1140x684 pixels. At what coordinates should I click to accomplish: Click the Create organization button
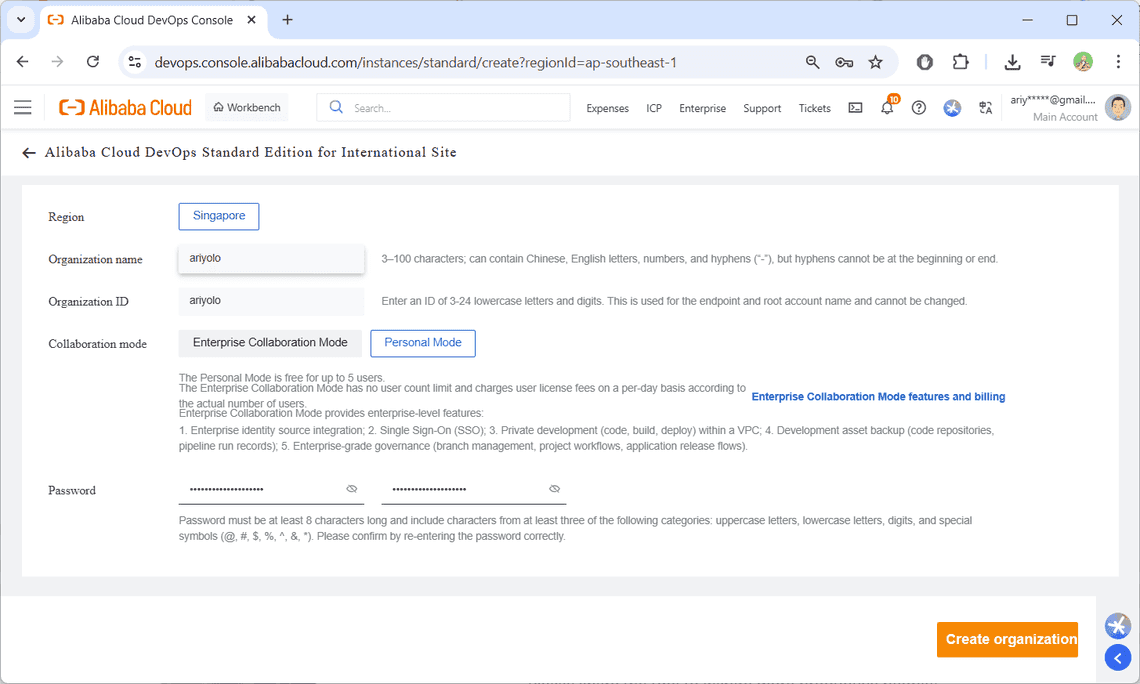coord(1007,639)
